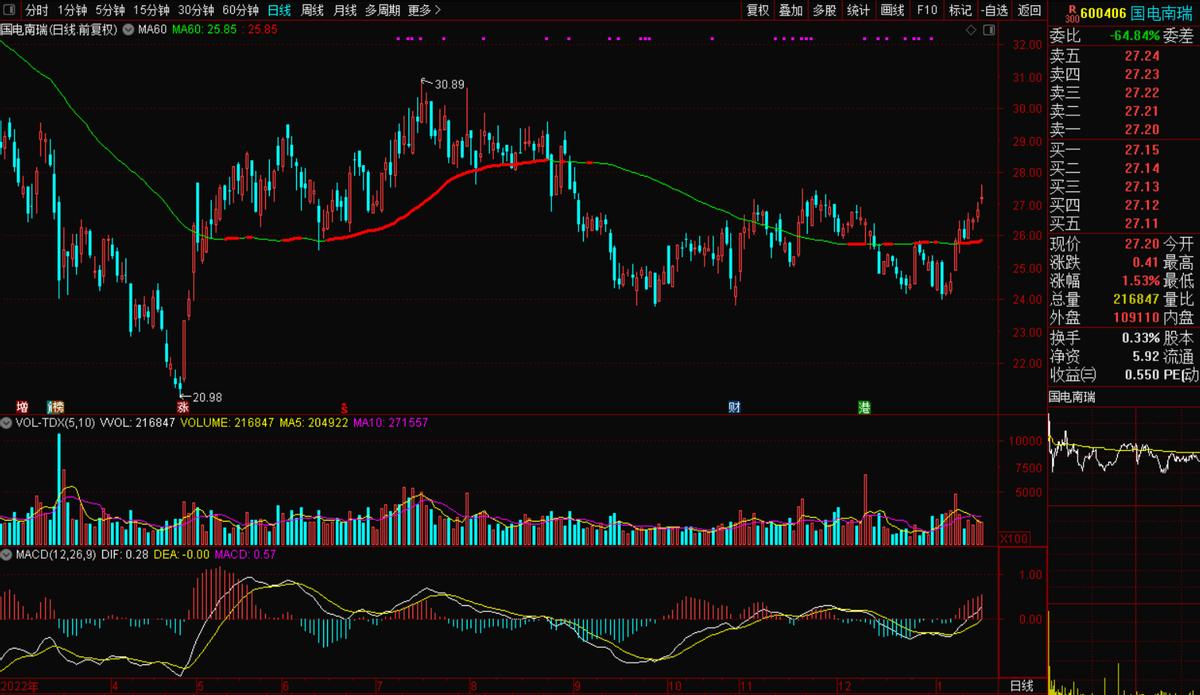Toggle the side panel icon beside the diamond

coord(988,31)
